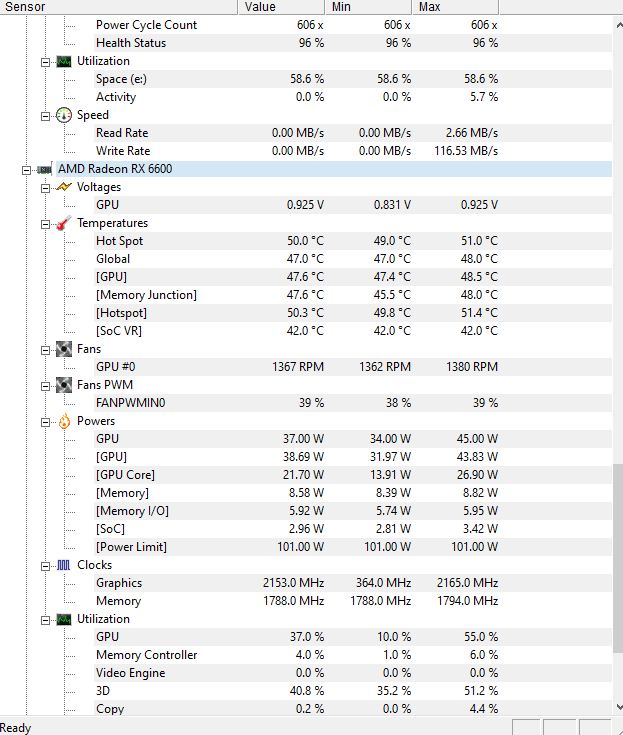Click the AMD Radeon RX 6600 graphics card icon
623x735 pixels.
(45, 169)
